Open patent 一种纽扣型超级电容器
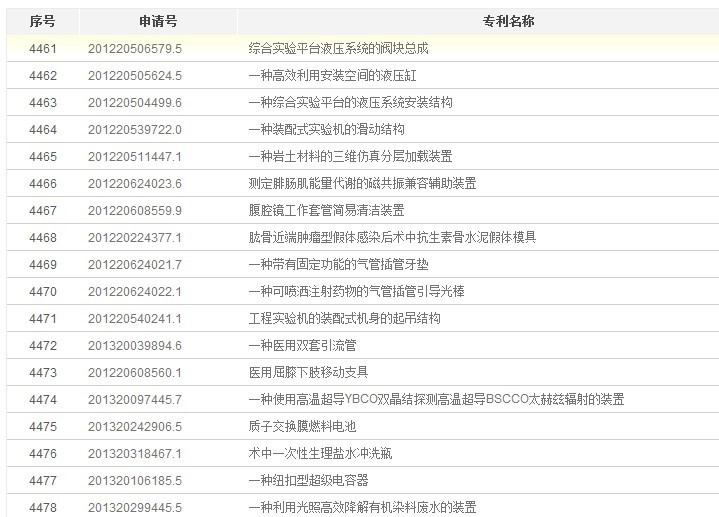 pyautogui.click(x=308, y=480)
